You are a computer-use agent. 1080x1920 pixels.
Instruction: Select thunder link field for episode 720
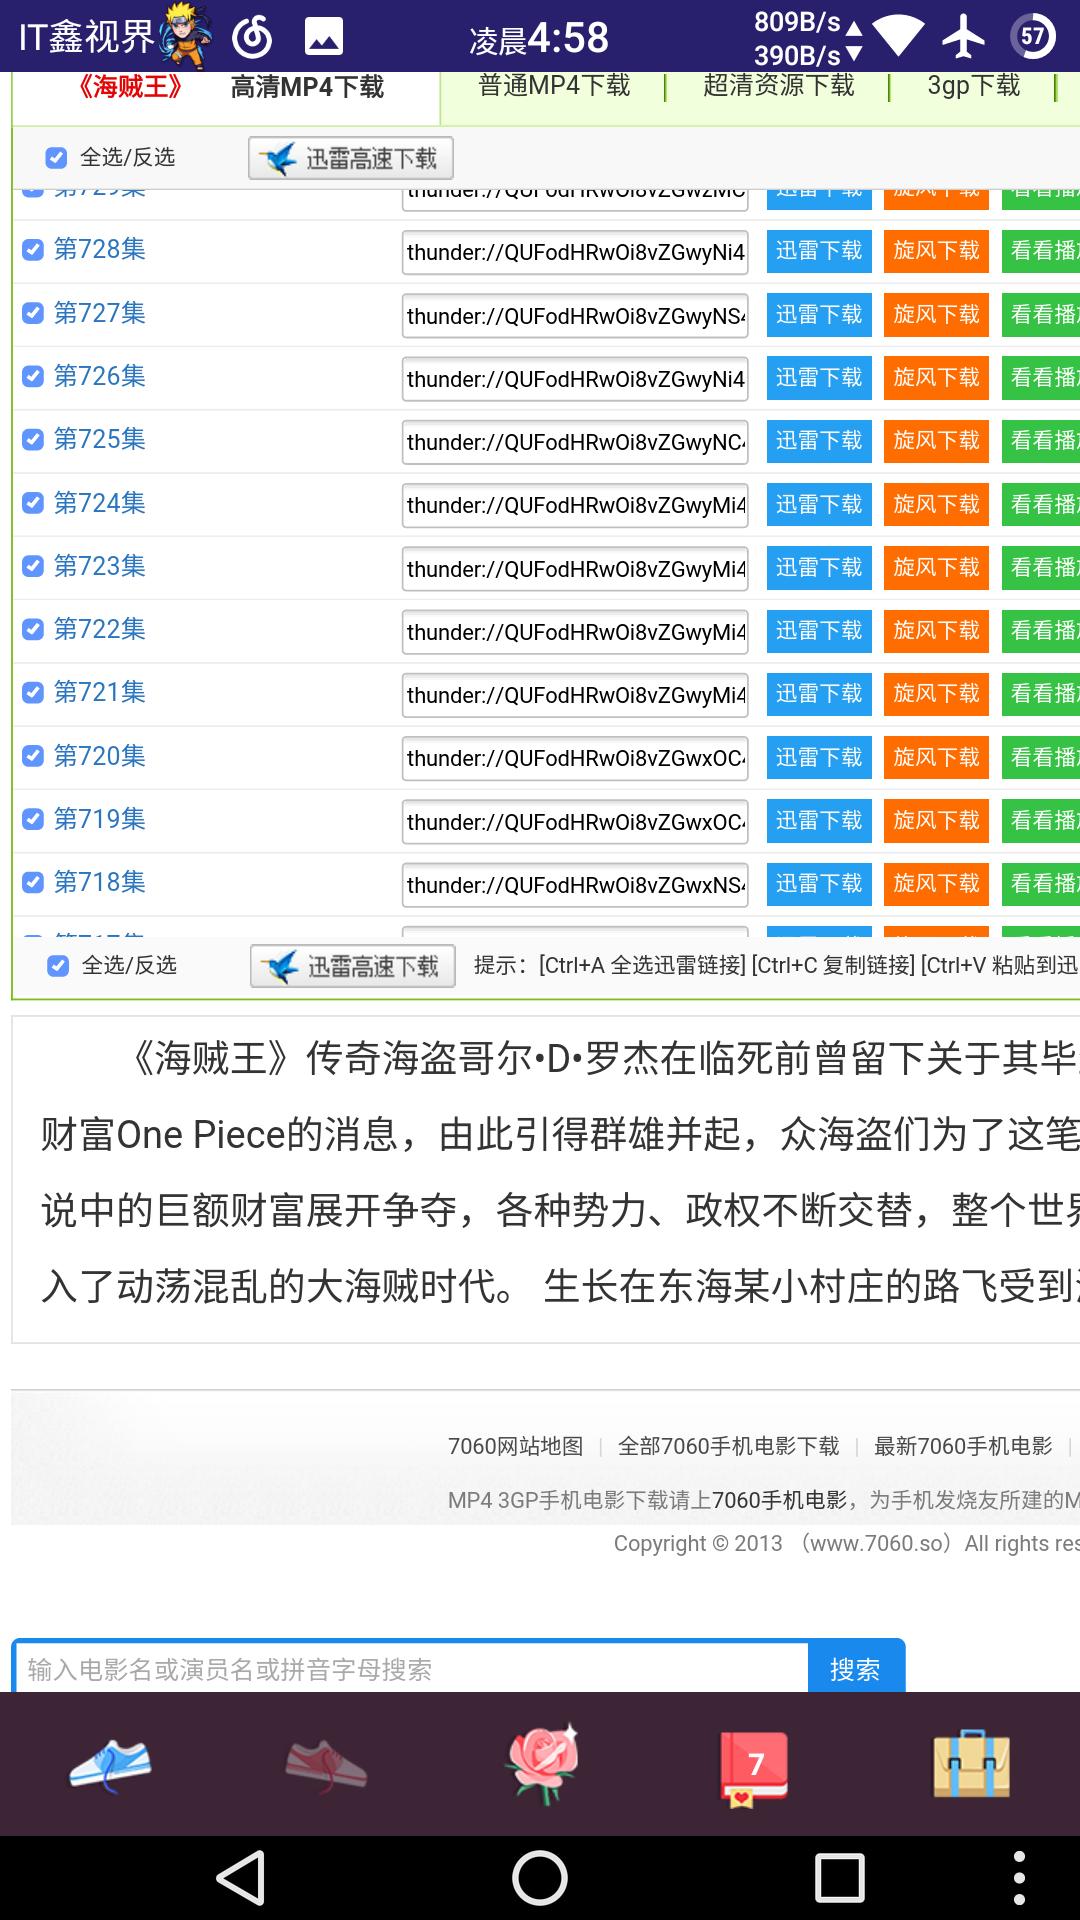[575, 758]
